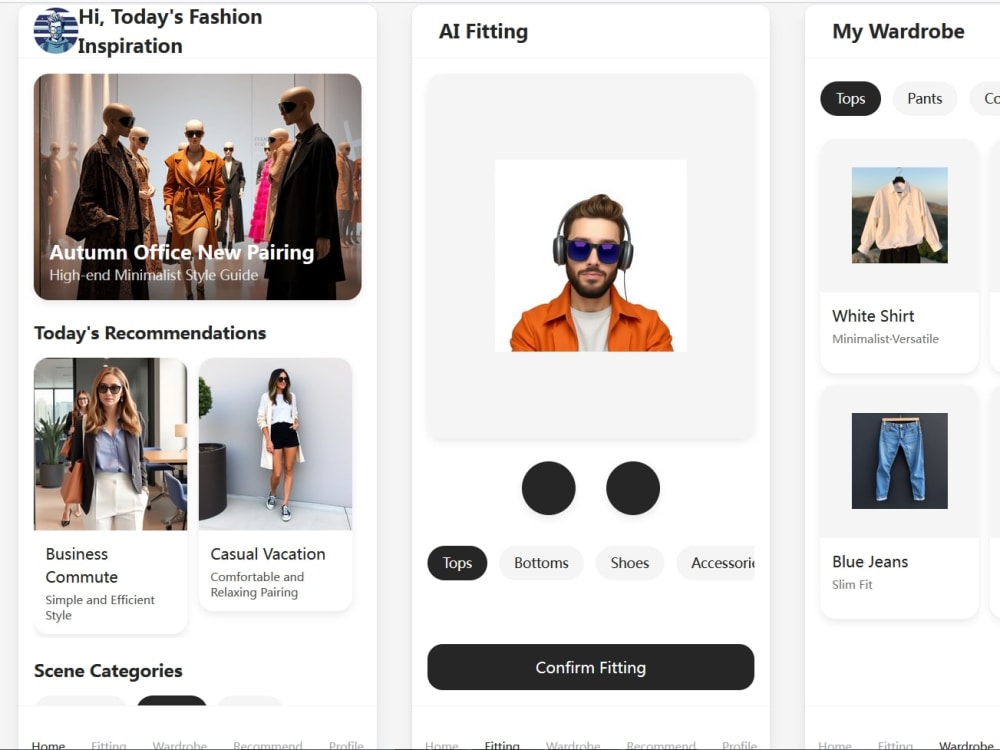Open the White Shirt item photo
This screenshot has width=1000, height=750.
899,215
